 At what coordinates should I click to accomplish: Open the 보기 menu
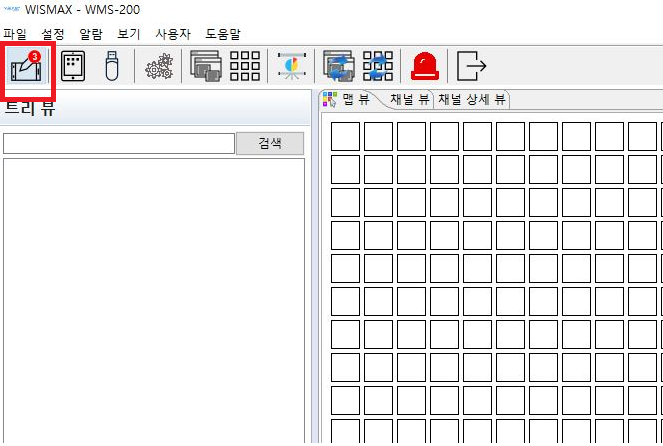tap(129, 33)
